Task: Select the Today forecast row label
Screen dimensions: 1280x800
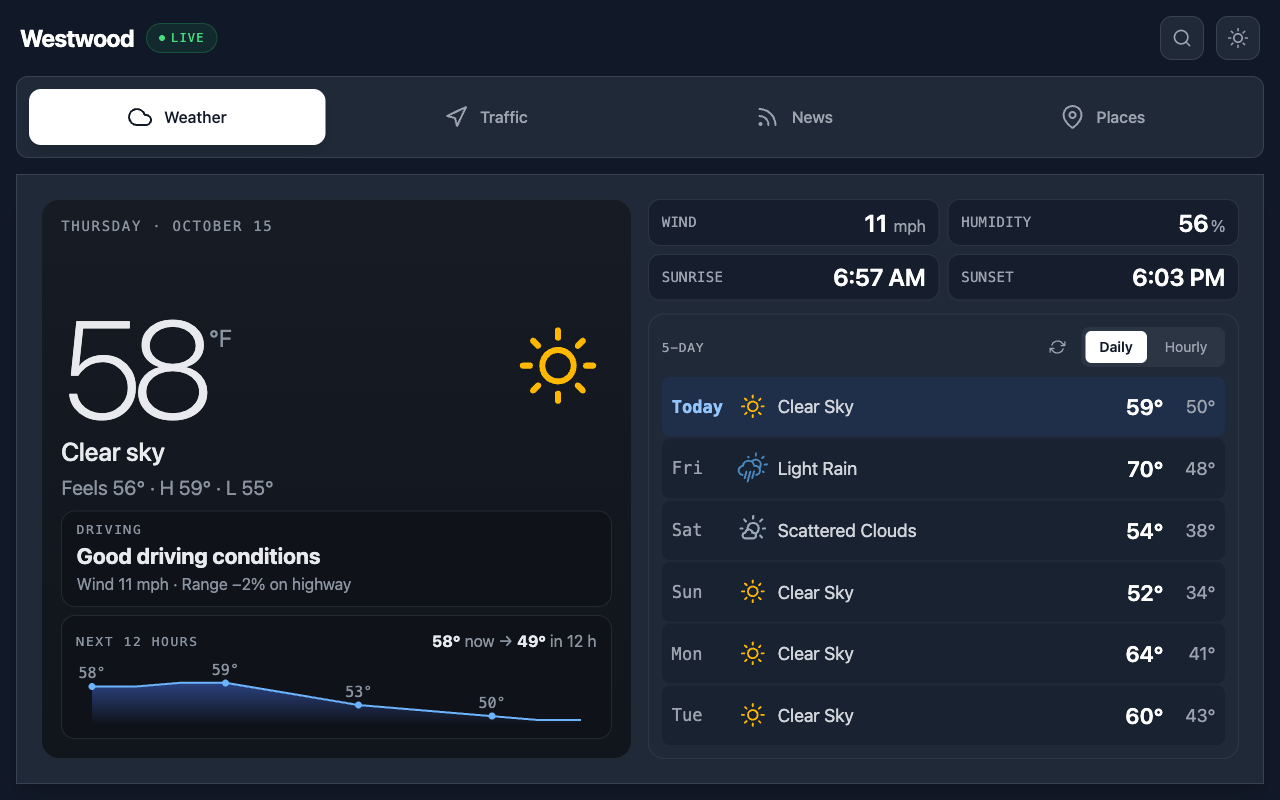Action: (x=697, y=407)
